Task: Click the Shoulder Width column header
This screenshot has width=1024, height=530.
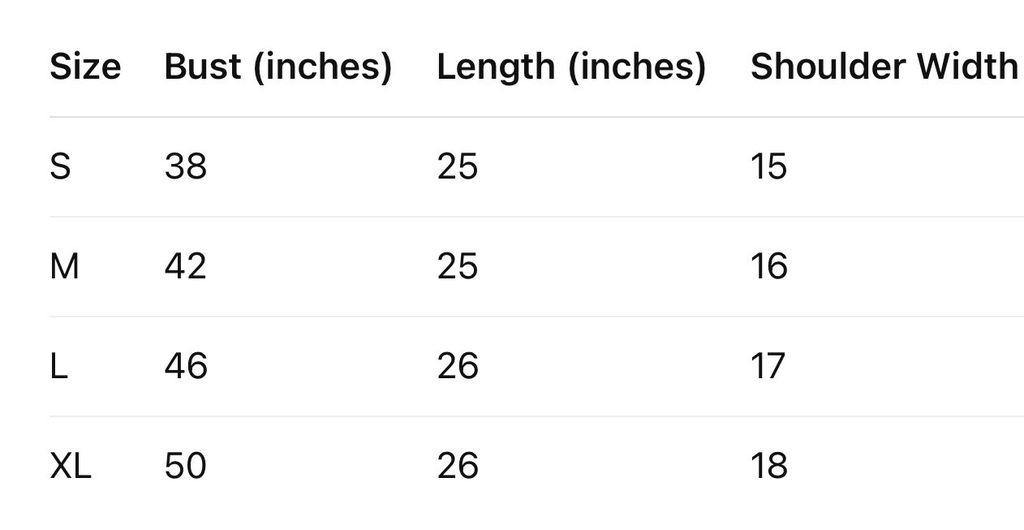Action: pyautogui.click(x=884, y=67)
